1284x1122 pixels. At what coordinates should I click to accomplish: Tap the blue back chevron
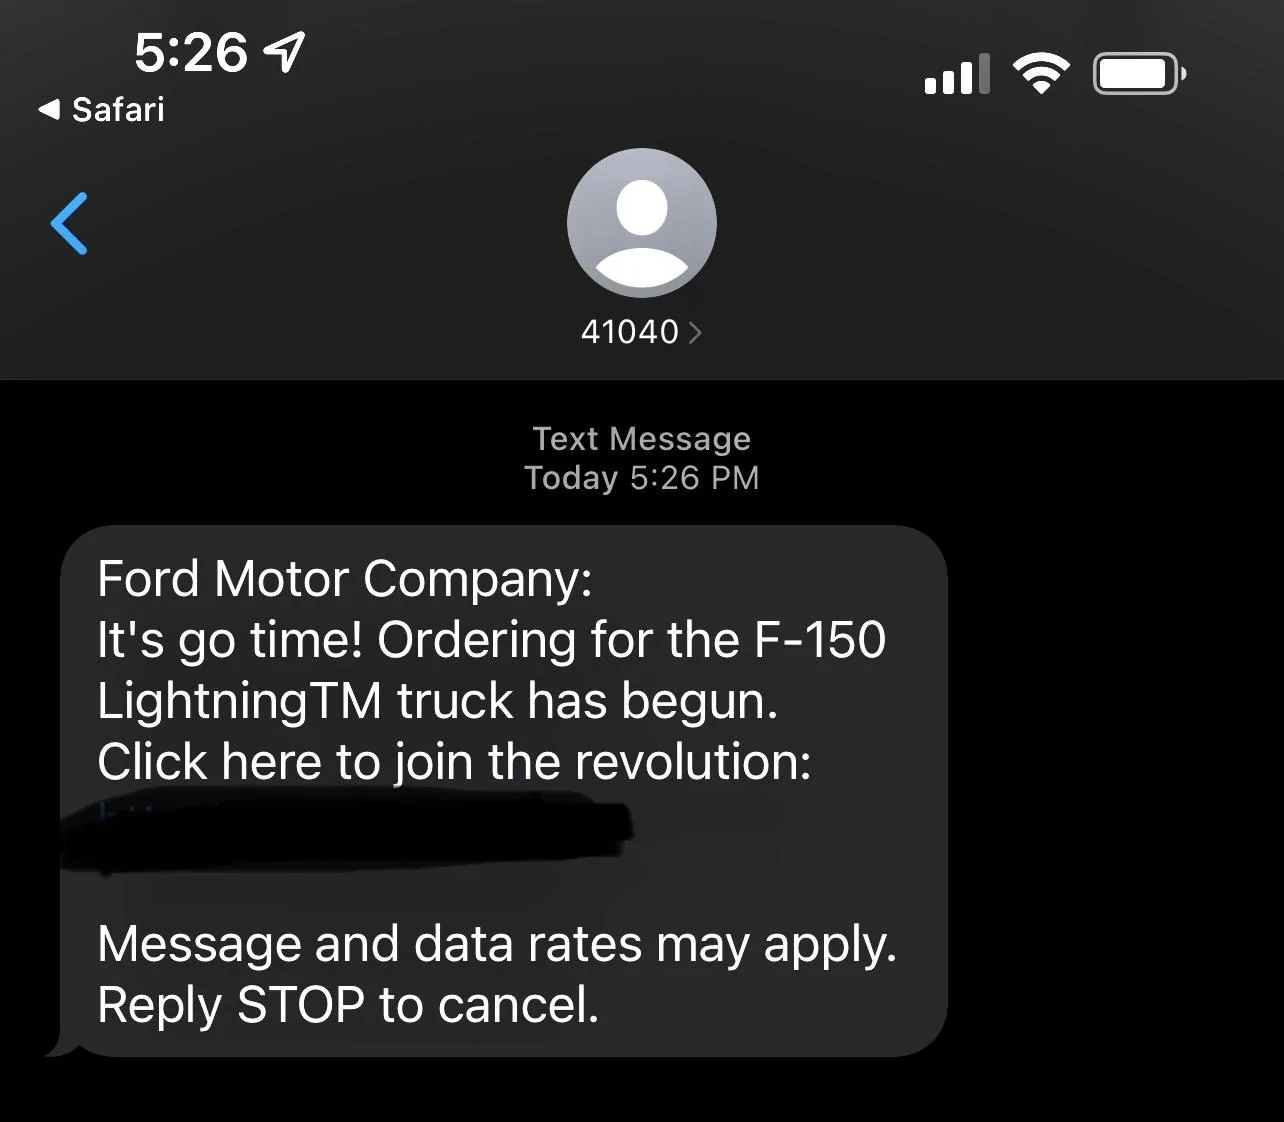click(x=69, y=224)
